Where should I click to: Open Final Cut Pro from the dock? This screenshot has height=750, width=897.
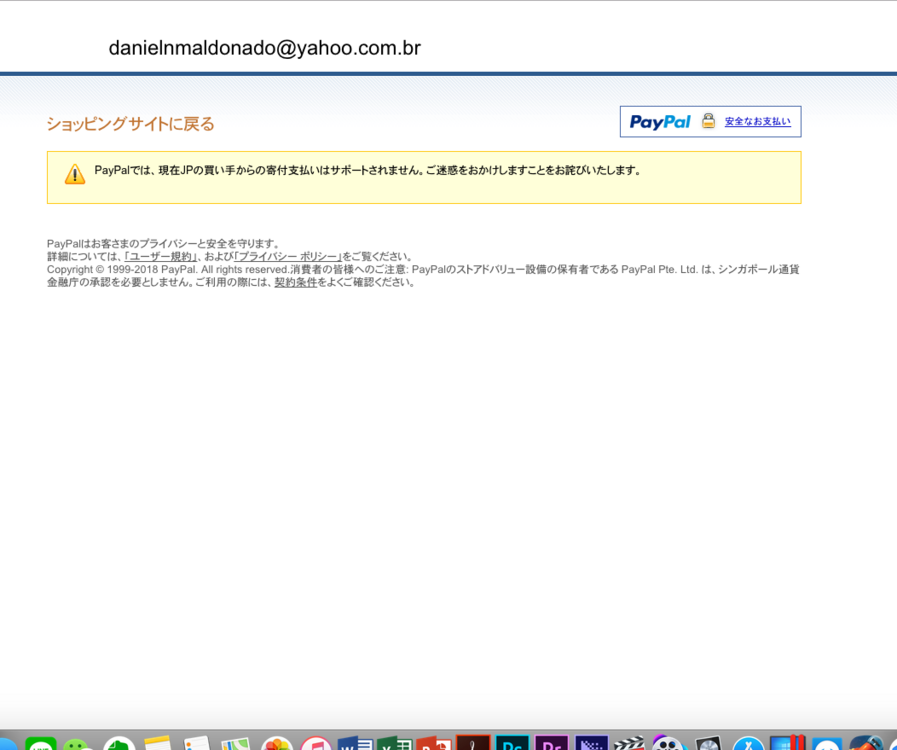629,744
